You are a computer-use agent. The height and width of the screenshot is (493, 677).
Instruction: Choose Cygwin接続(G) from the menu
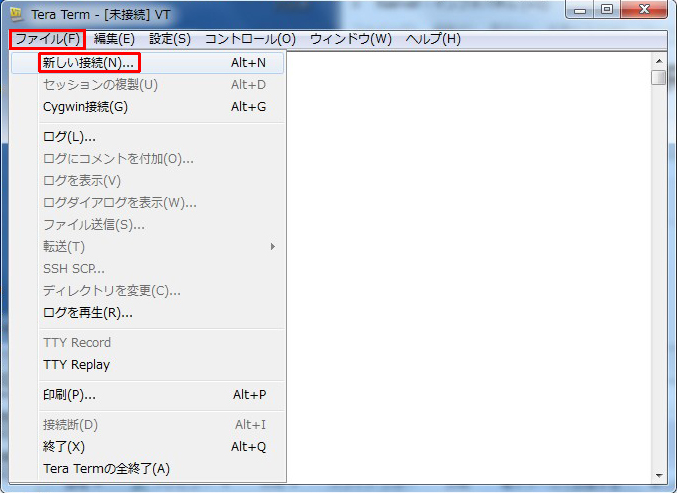click(85, 107)
